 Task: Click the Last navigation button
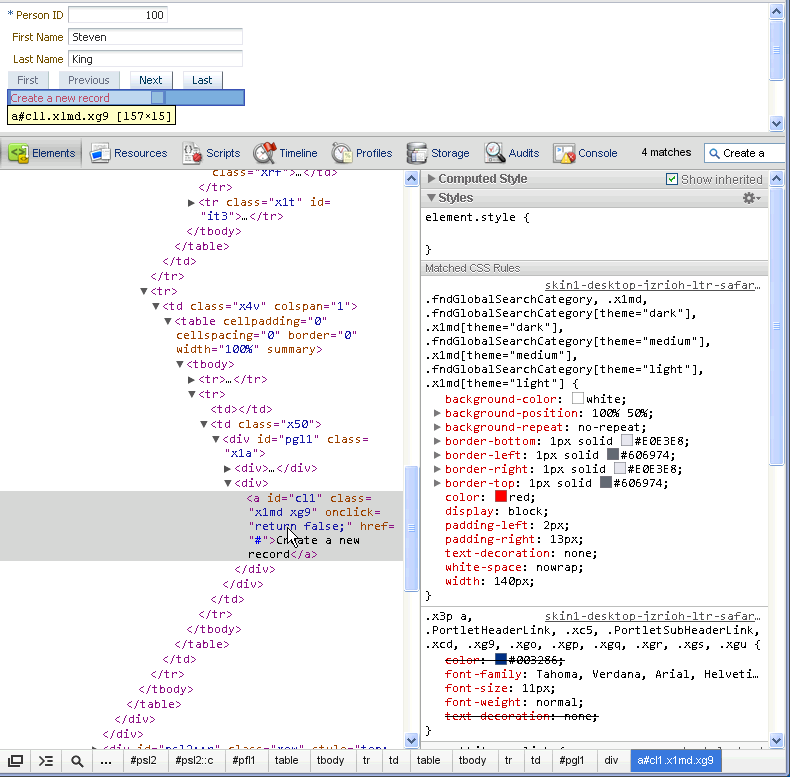(x=202, y=80)
